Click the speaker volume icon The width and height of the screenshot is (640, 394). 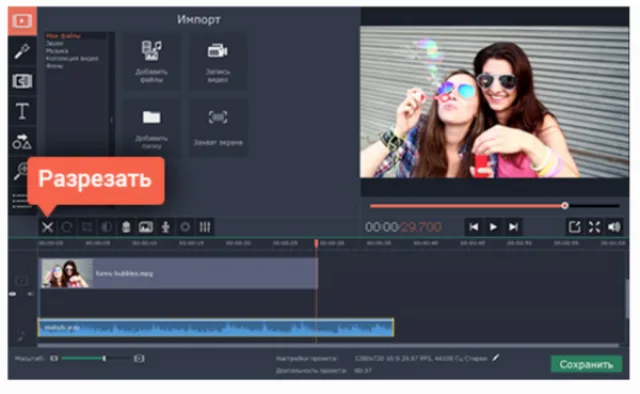point(614,227)
